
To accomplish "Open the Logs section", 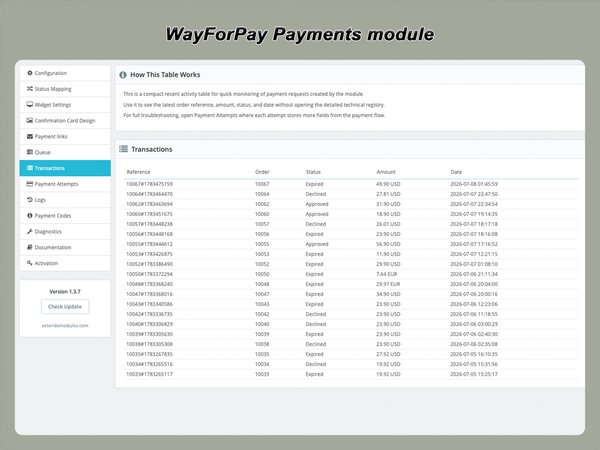I will pyautogui.click(x=65, y=200).
